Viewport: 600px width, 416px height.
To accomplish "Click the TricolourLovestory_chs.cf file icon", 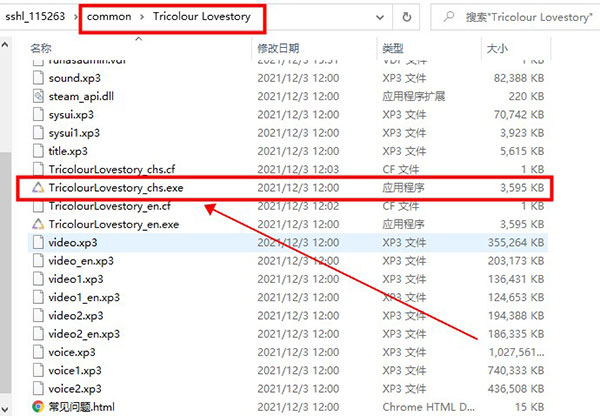I will 38,169.
